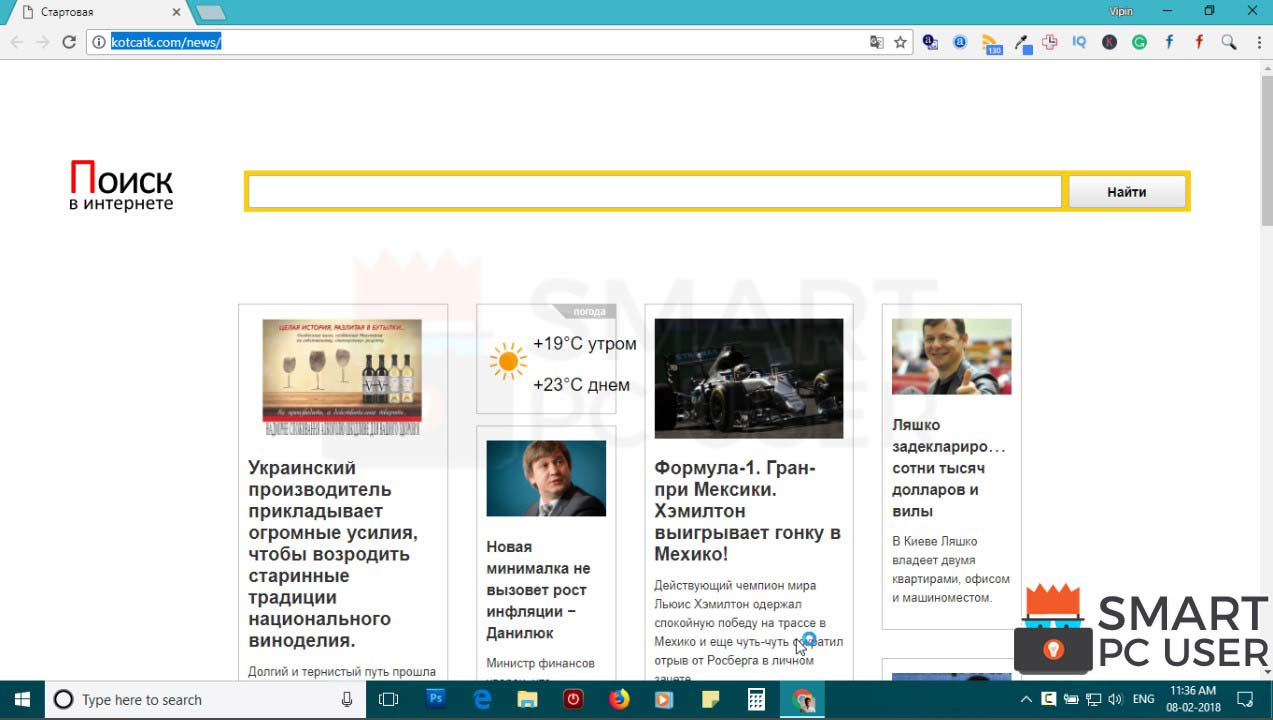Open the blue Facebook extension icon
Screen dimensions: 1273x720
[x=1170, y=42]
